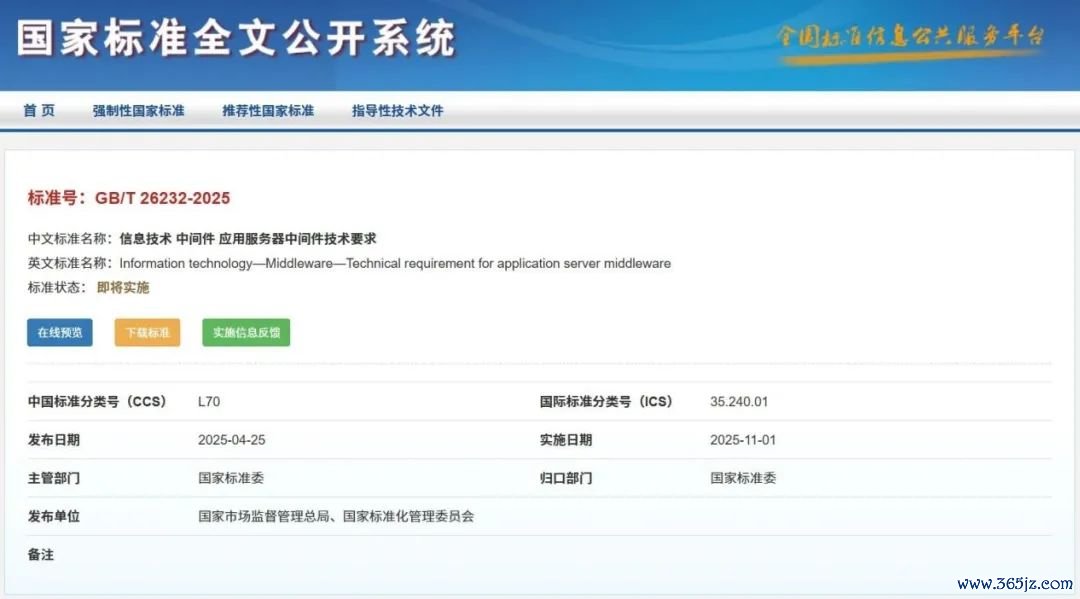Screen dimensions: 1080x599
Task: Open the 强制性国家标准 tab
Action: click(x=138, y=110)
